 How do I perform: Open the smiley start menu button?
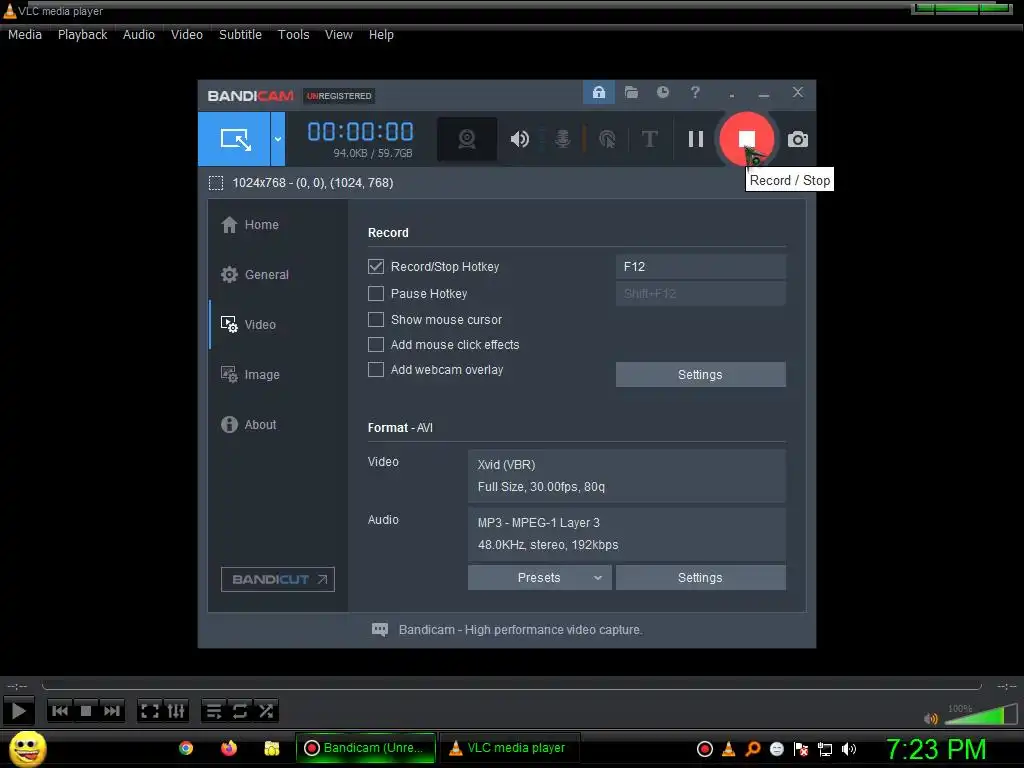pos(27,748)
